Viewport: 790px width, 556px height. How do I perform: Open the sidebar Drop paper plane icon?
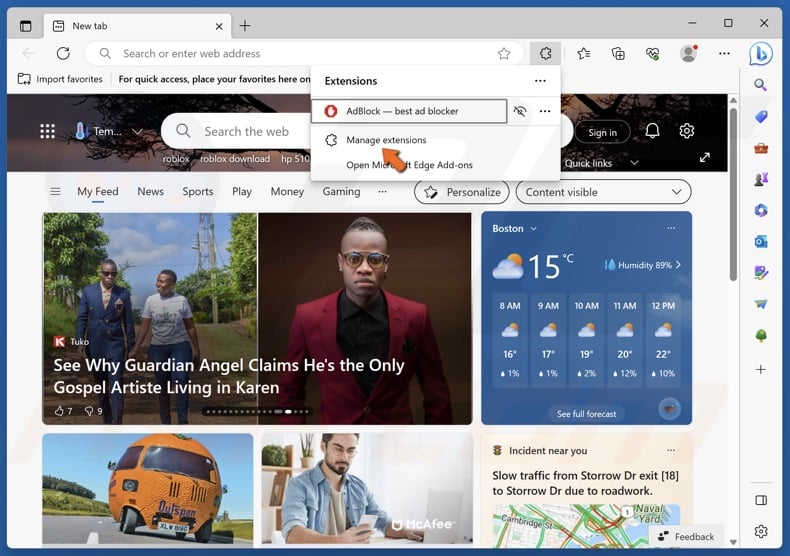[x=761, y=304]
